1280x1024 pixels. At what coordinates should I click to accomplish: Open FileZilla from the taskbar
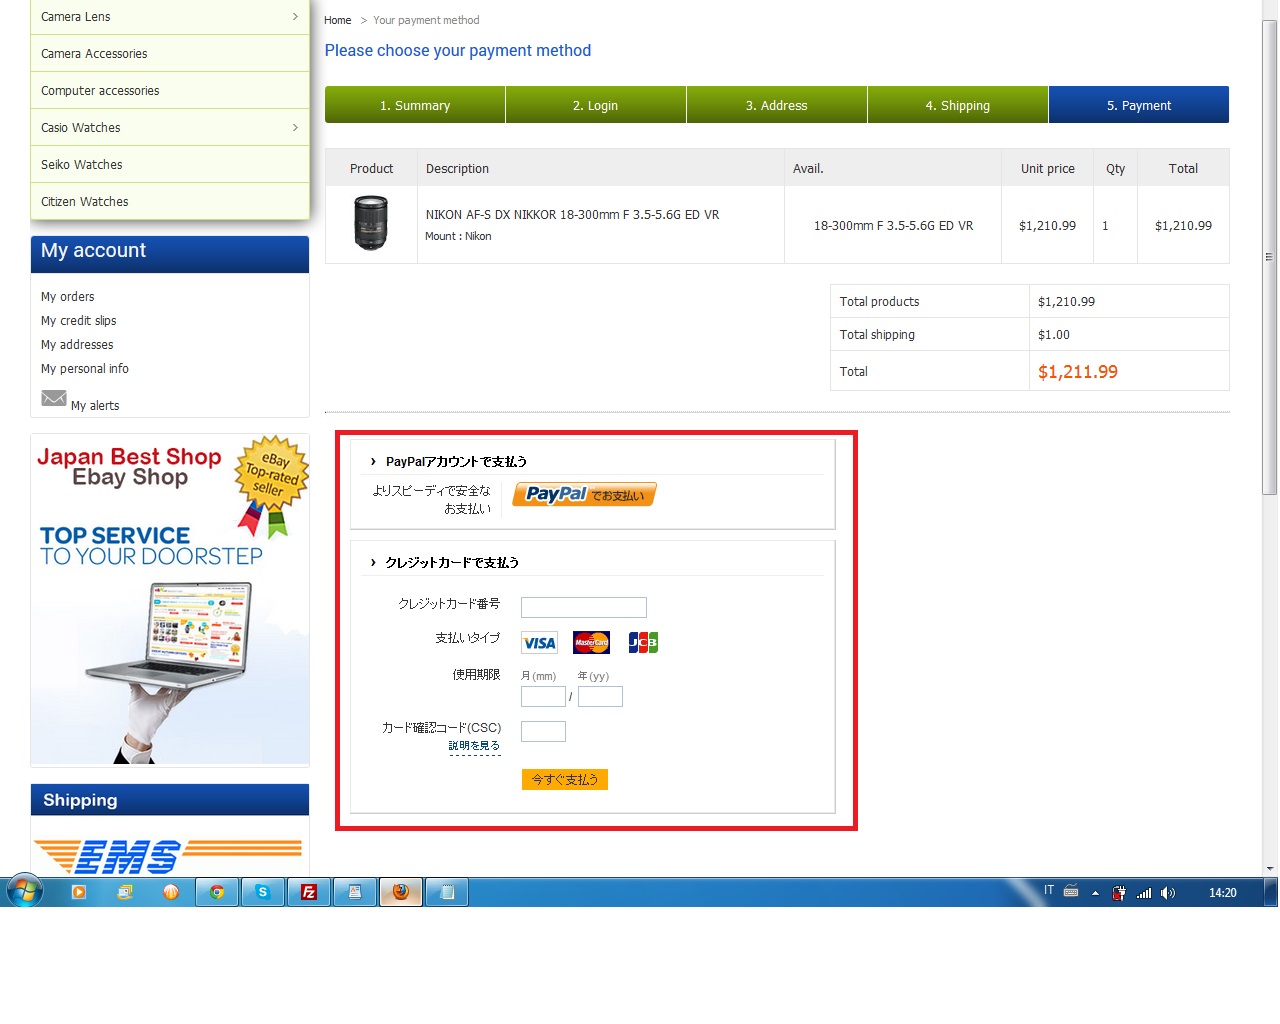[x=309, y=892]
